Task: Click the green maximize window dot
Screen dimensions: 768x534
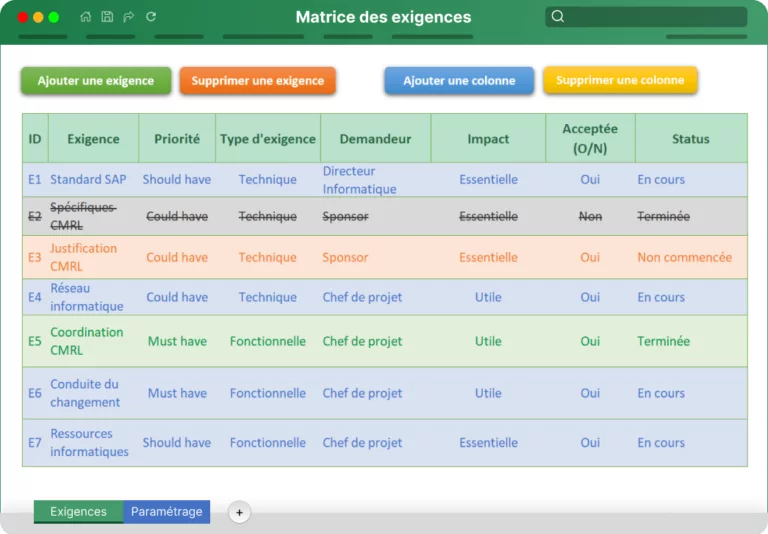Action: pos(54,18)
